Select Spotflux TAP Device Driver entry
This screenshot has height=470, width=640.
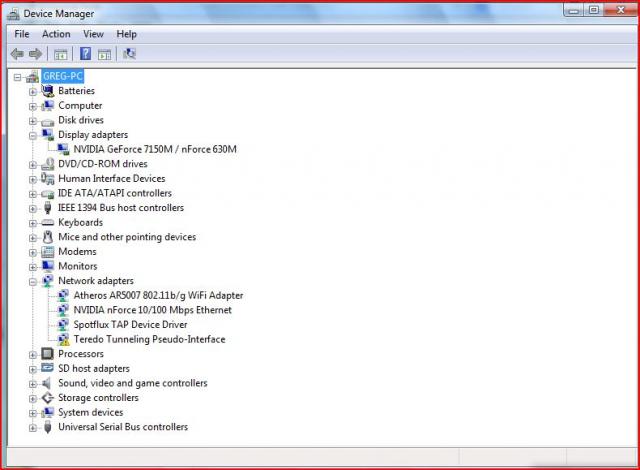130,325
